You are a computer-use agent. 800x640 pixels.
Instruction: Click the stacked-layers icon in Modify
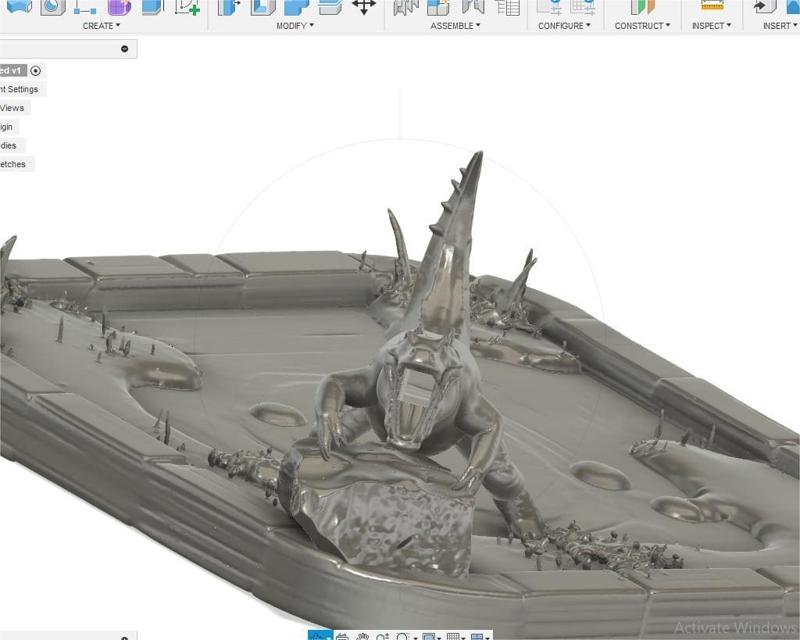point(330,7)
